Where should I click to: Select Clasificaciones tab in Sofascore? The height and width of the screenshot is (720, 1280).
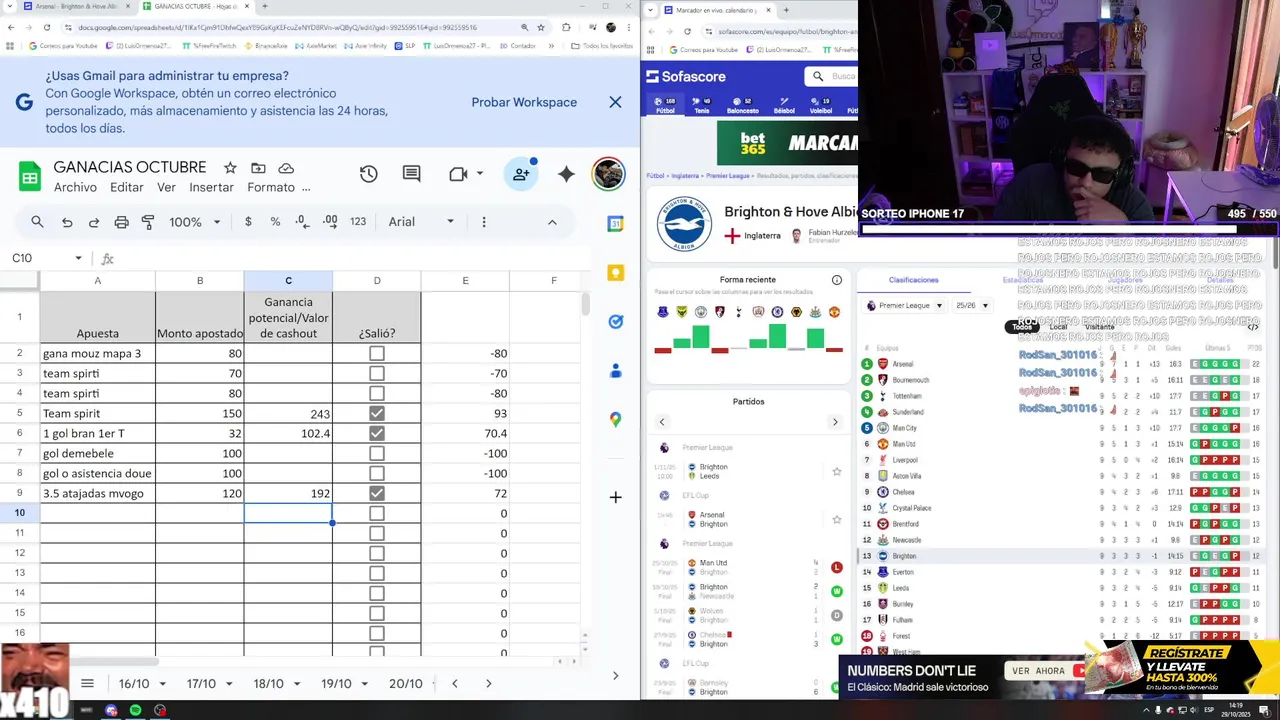point(913,280)
